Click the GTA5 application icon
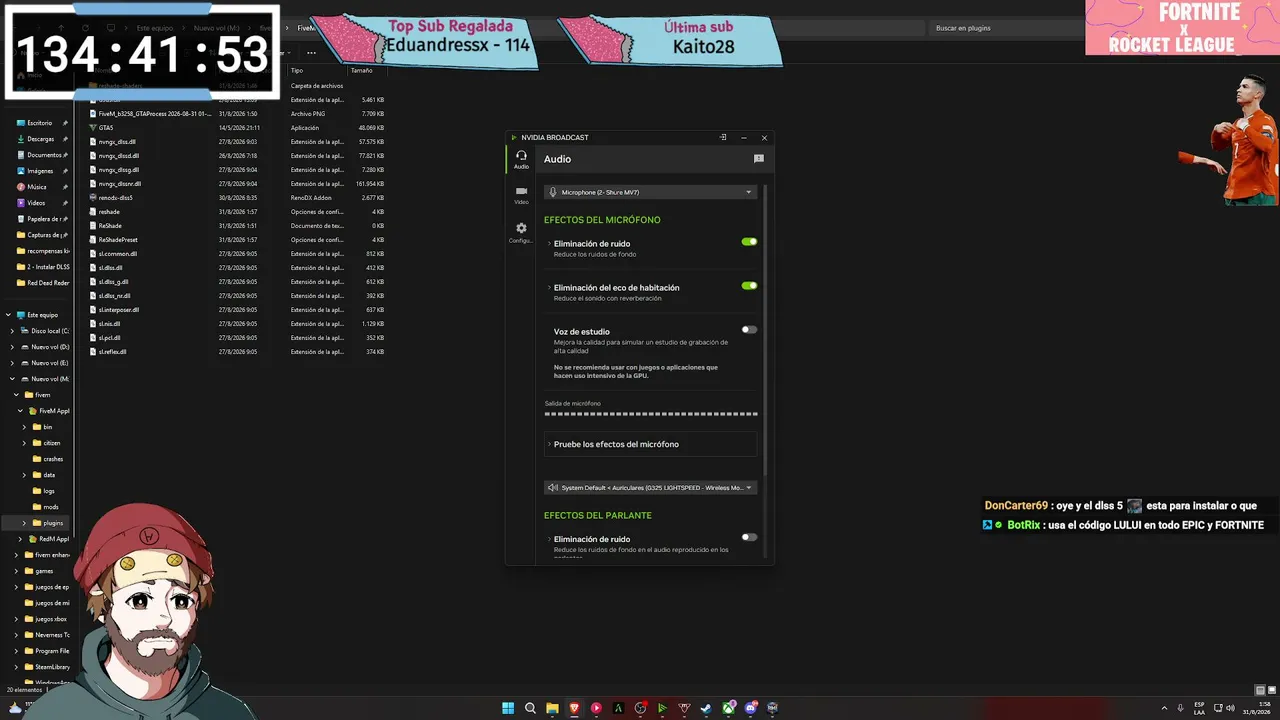Image resolution: width=1280 pixels, height=720 pixels. pos(93,128)
